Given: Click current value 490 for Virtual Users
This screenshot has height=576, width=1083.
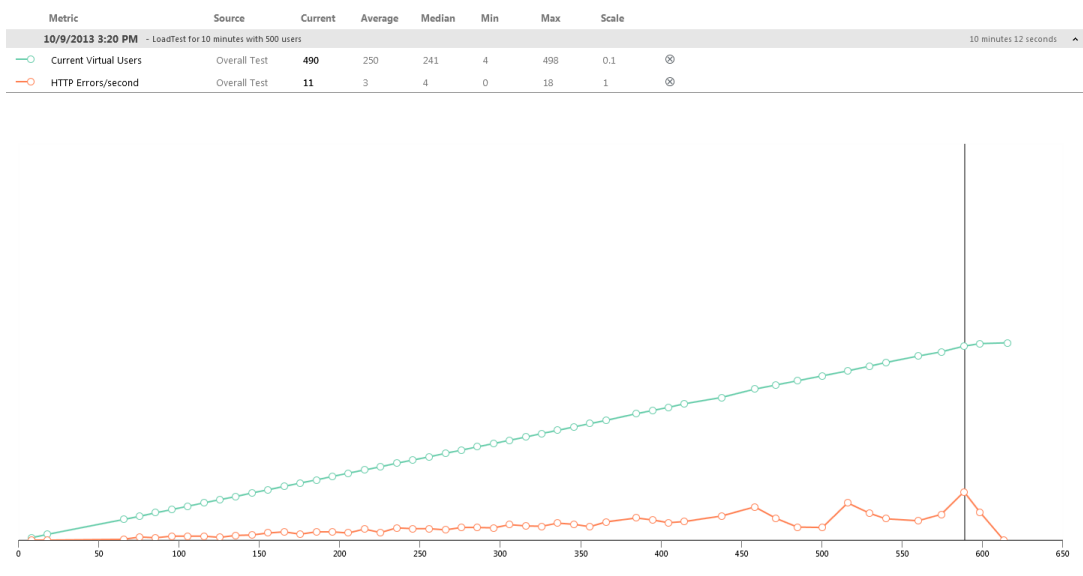Looking at the screenshot, I should pos(311,60).
